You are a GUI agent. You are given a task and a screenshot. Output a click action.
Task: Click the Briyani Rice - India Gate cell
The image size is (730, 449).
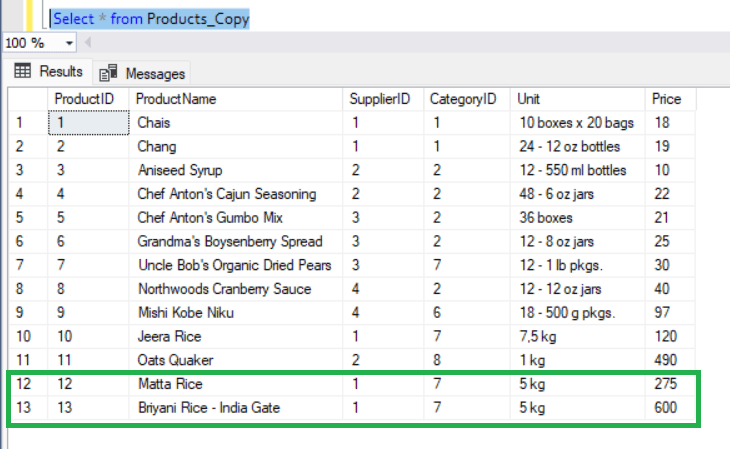[210, 408]
